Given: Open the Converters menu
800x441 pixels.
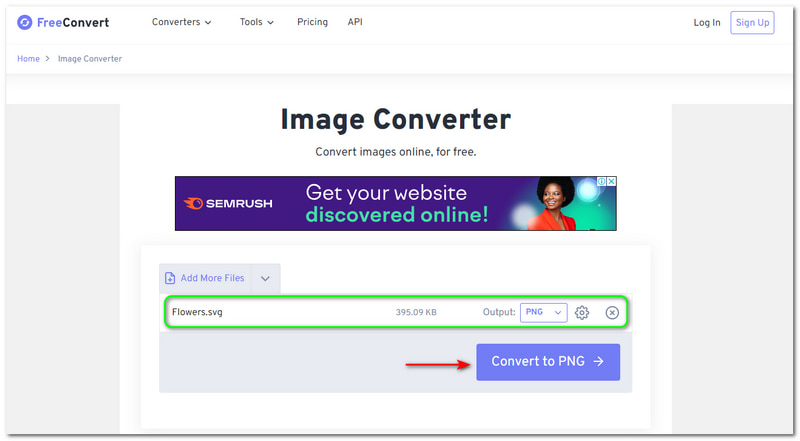Looking at the screenshot, I should tap(181, 22).
